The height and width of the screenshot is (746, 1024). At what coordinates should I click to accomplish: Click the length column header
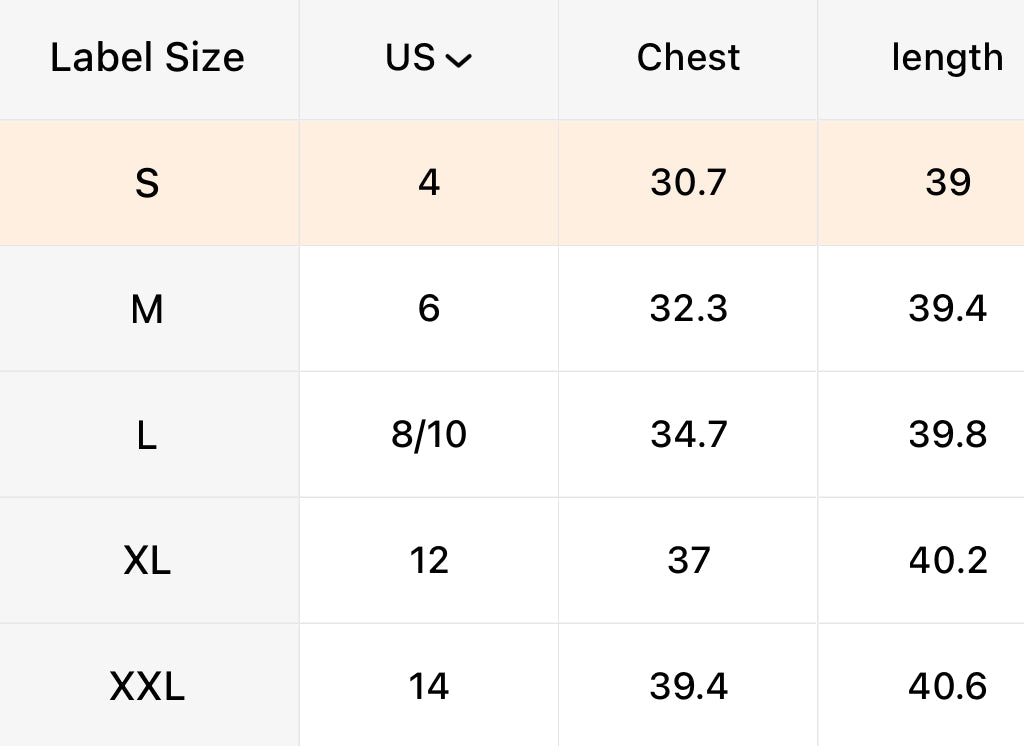tap(948, 59)
